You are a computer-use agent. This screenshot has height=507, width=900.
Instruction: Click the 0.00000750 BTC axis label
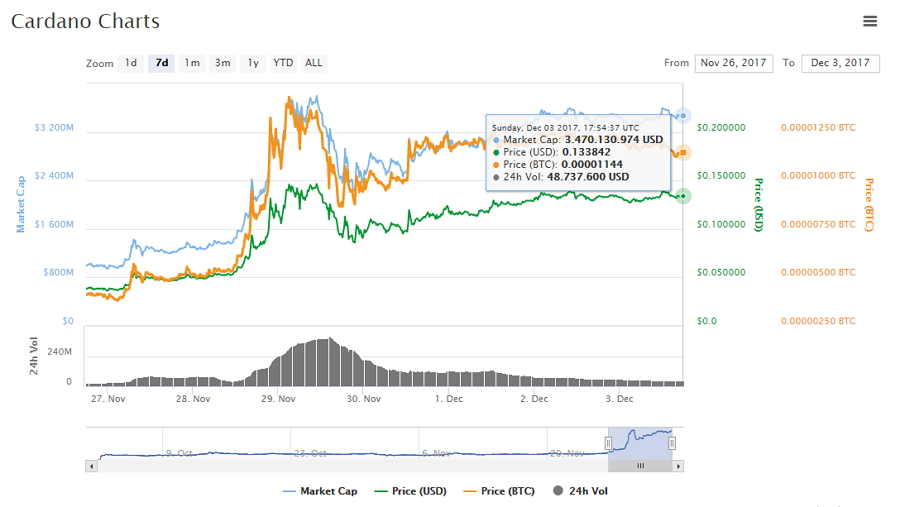(818, 225)
